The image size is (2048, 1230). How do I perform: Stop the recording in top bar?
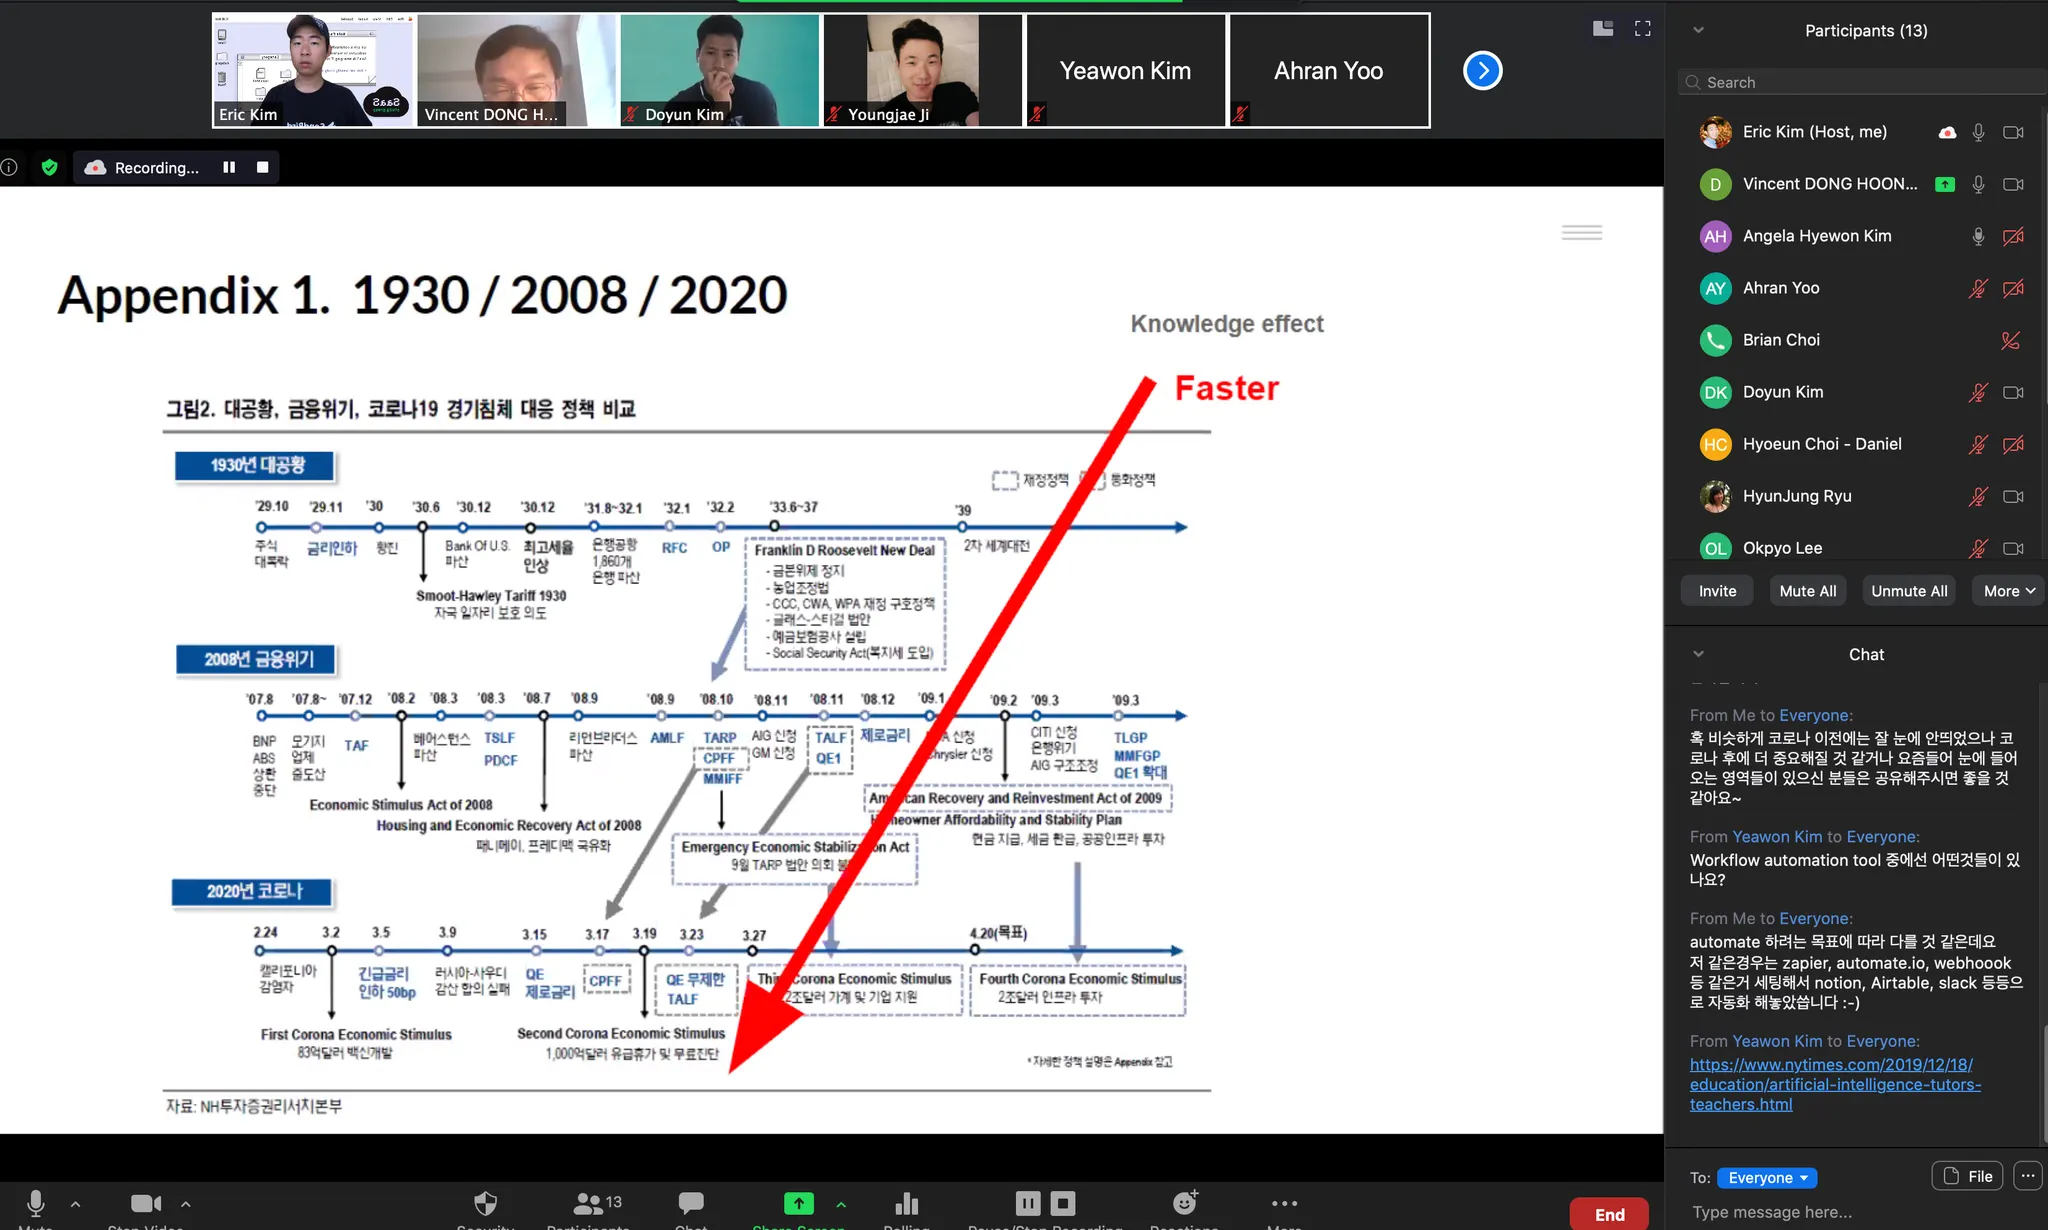click(262, 167)
